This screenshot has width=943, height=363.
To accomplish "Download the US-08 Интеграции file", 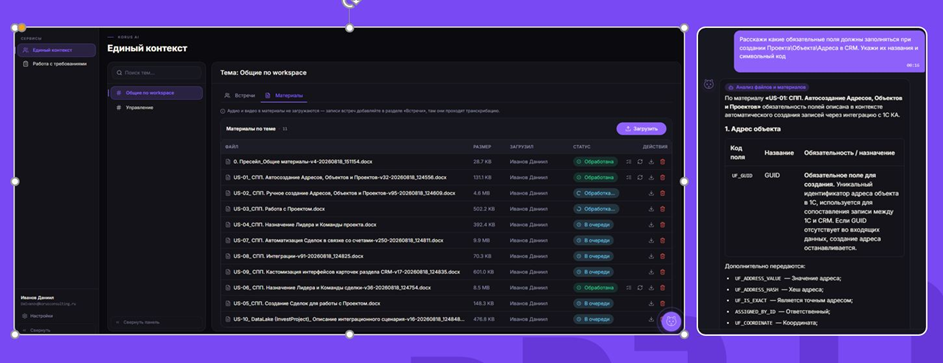I will pos(651,256).
